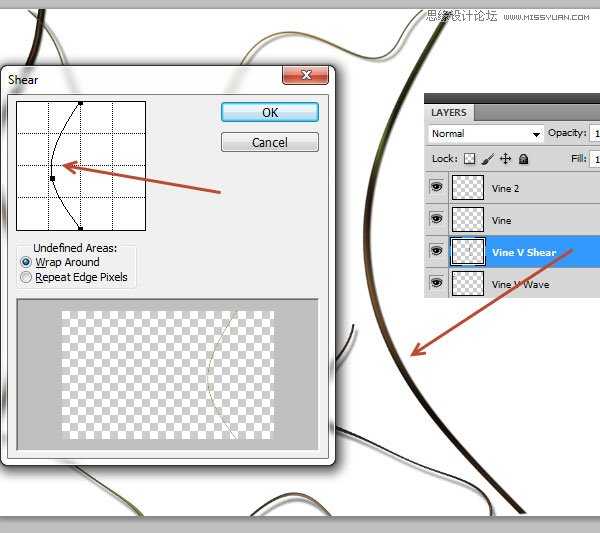Click the middle control point of shear curve
600x533 pixels.
[x=53, y=178]
